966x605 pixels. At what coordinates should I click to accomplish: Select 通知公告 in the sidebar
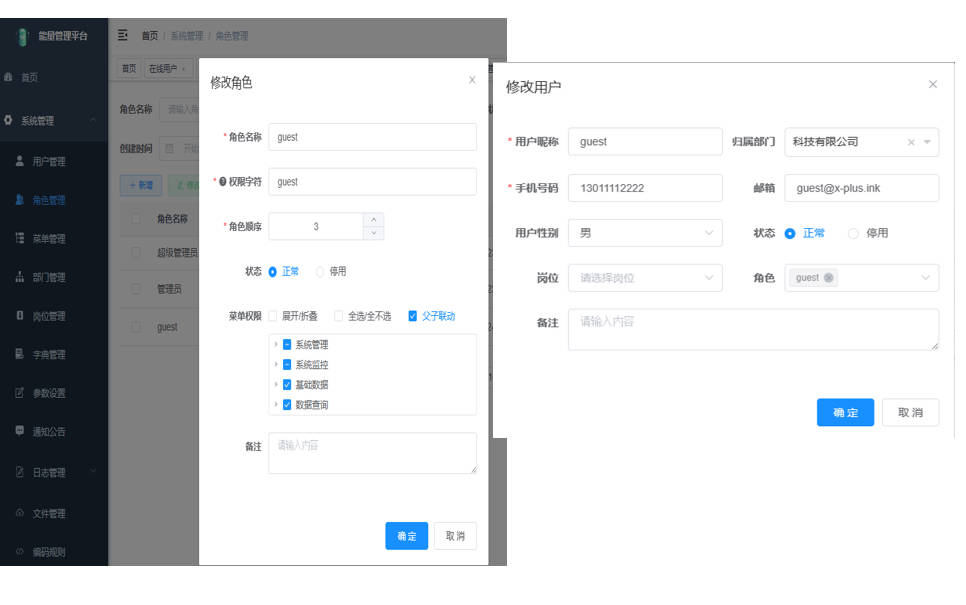point(48,432)
